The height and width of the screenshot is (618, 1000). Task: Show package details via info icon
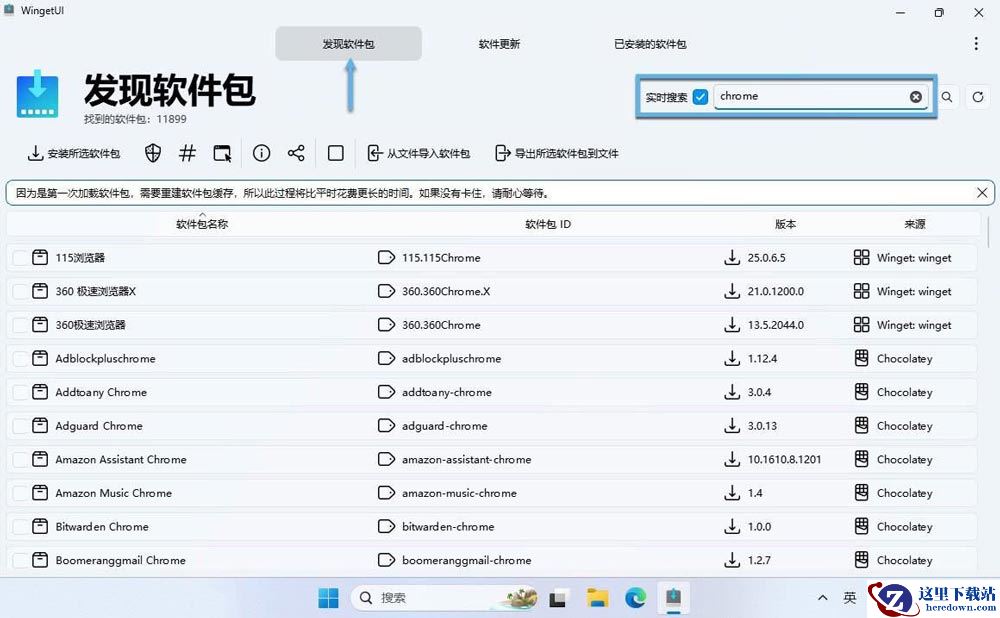pyautogui.click(x=261, y=153)
